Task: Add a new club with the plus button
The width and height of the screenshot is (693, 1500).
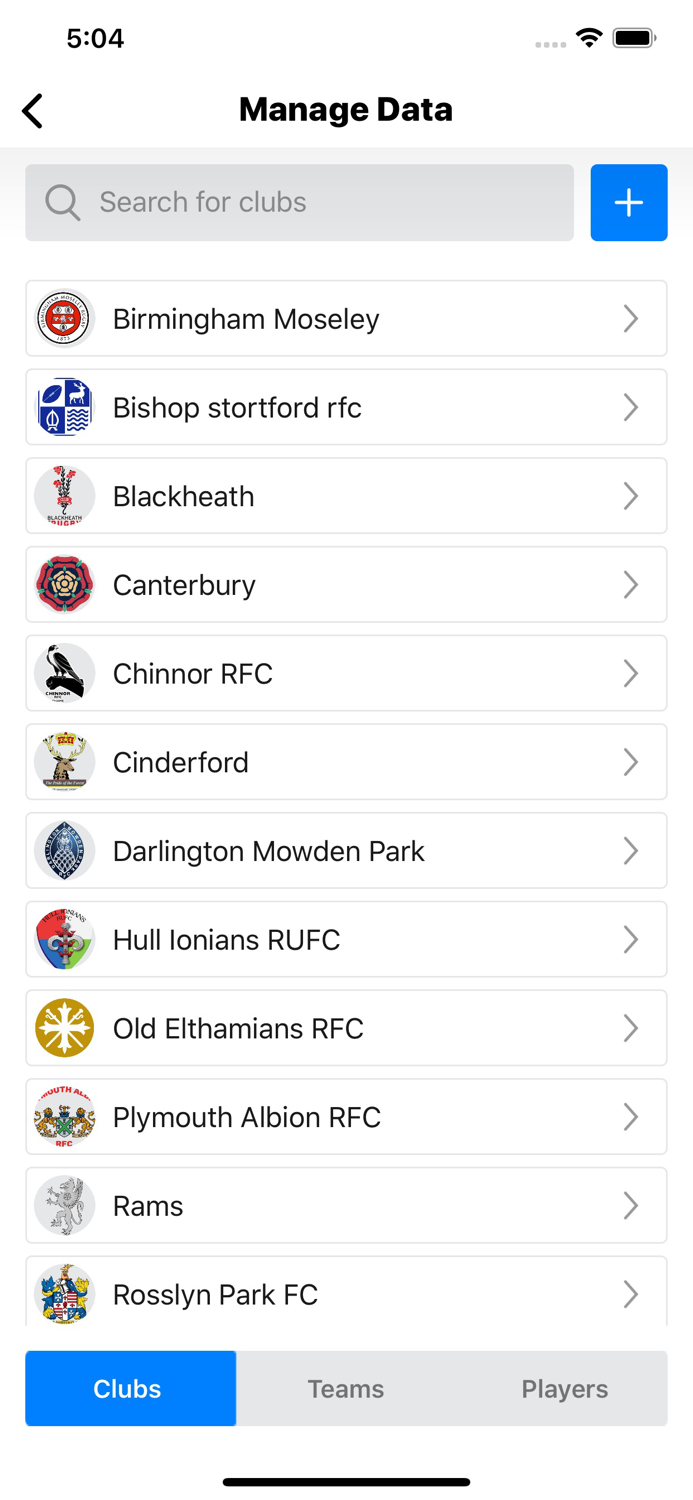Action: [628, 202]
